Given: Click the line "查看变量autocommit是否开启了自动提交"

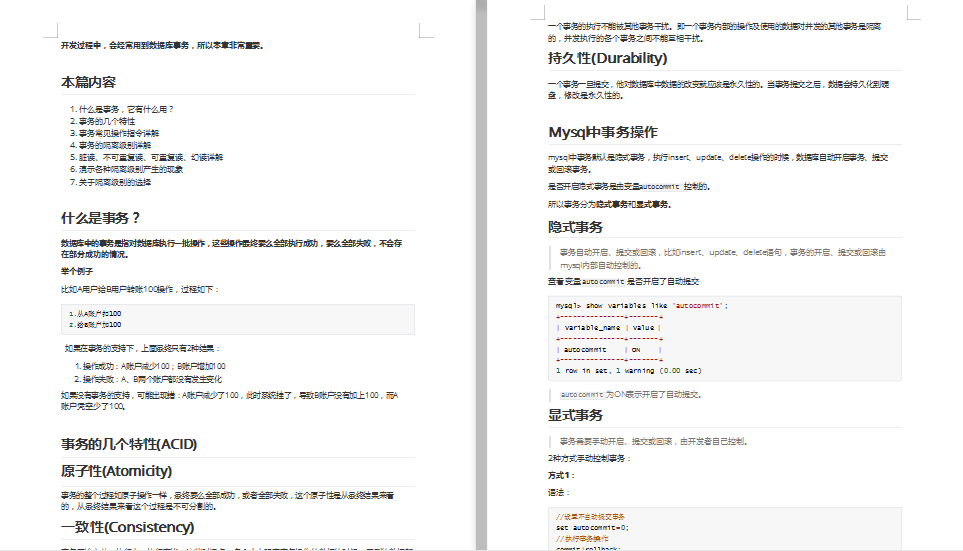Looking at the screenshot, I should (x=623, y=282).
